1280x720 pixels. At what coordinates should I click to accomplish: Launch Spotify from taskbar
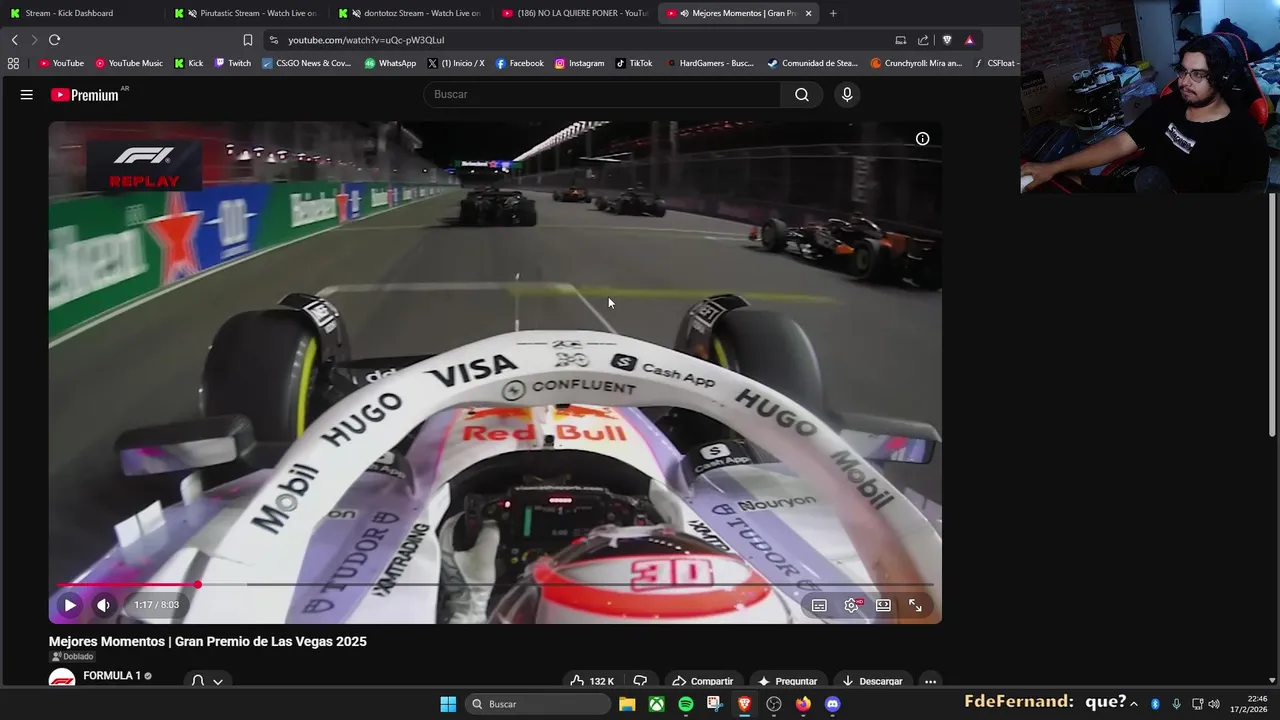(x=686, y=704)
